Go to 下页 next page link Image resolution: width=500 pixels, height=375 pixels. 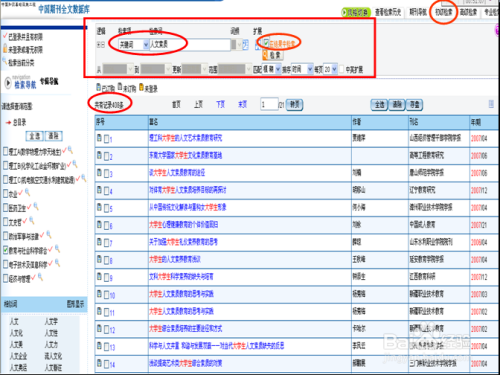coord(220,105)
